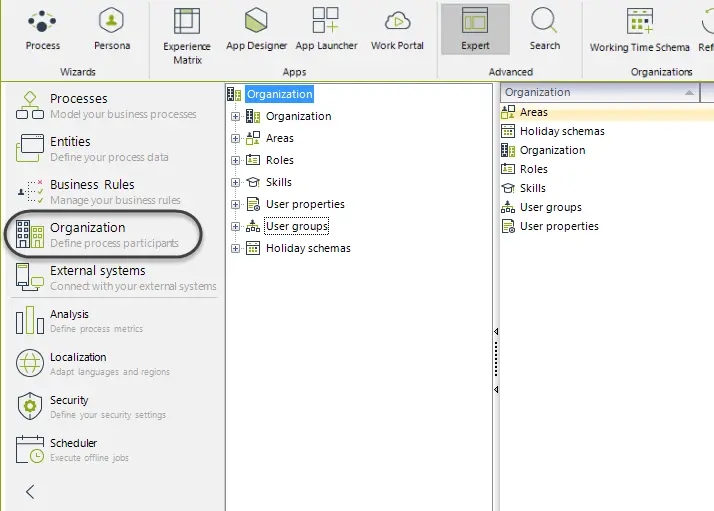Select the Expert view button
This screenshot has height=511, width=714.
(x=475, y=29)
